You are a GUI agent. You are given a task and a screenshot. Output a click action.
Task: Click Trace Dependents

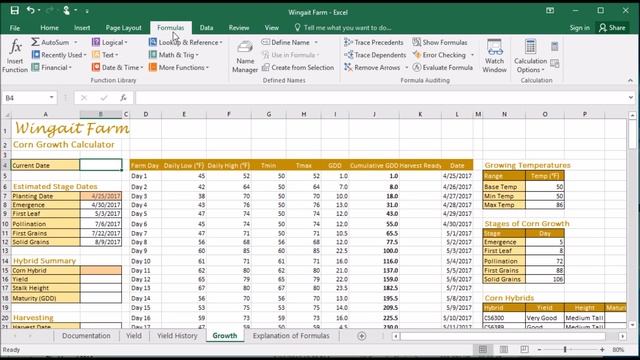click(x=375, y=55)
